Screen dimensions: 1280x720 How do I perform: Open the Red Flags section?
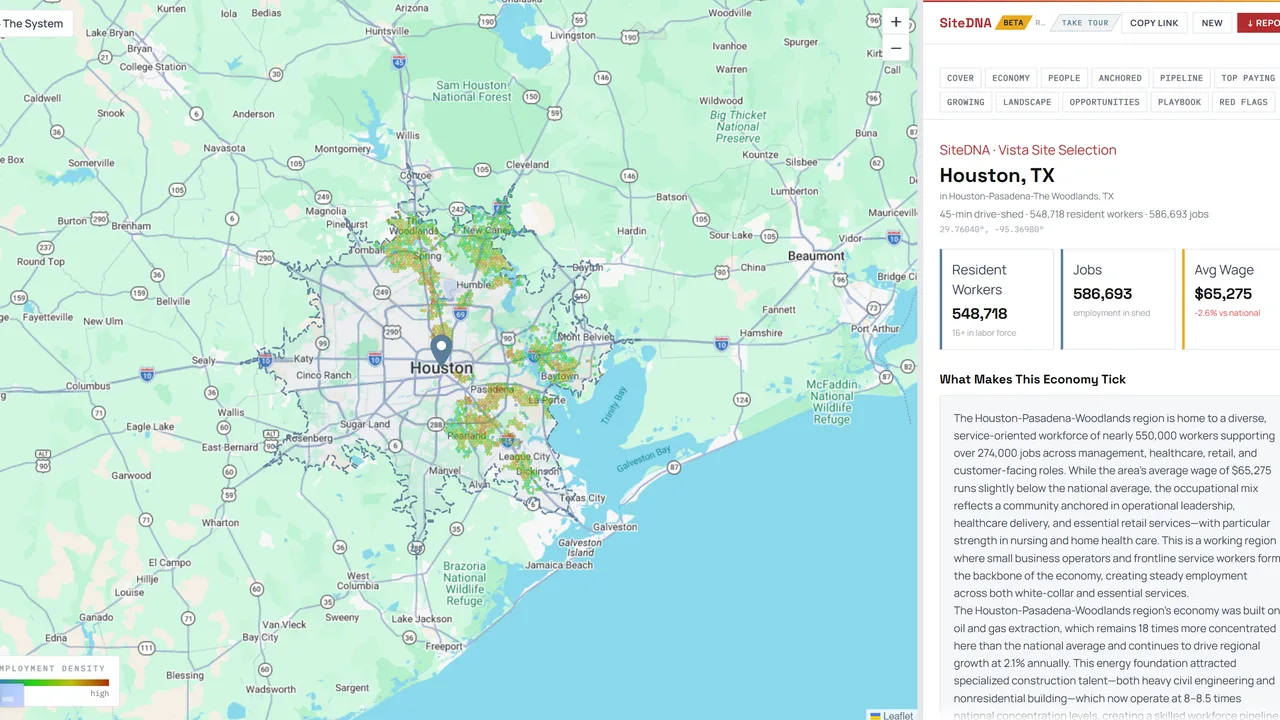pyautogui.click(x=1243, y=102)
